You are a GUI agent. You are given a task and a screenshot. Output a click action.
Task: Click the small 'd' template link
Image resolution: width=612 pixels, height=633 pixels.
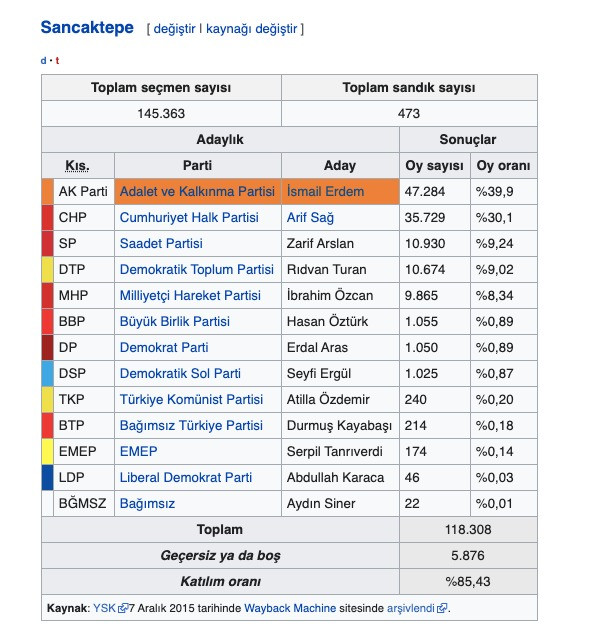[44, 60]
